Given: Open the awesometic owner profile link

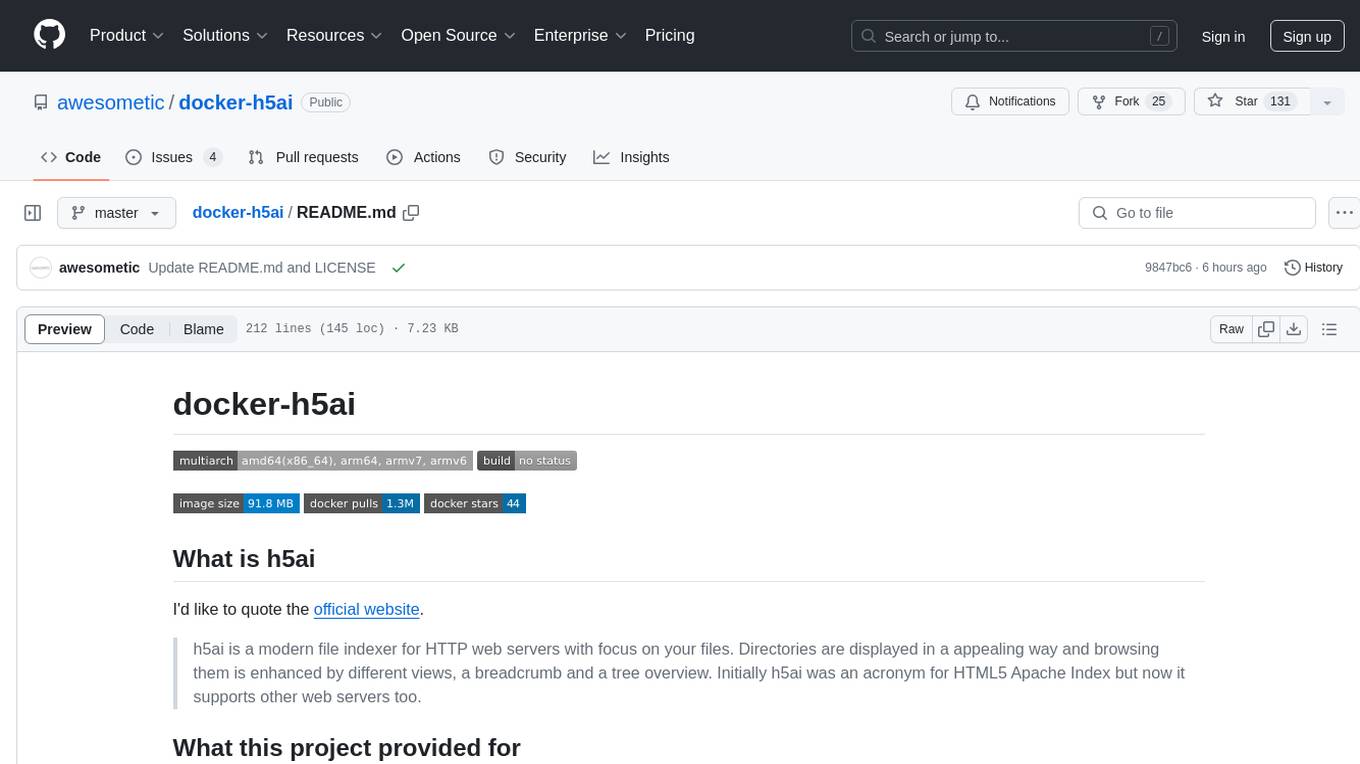Looking at the screenshot, I should pos(110,102).
